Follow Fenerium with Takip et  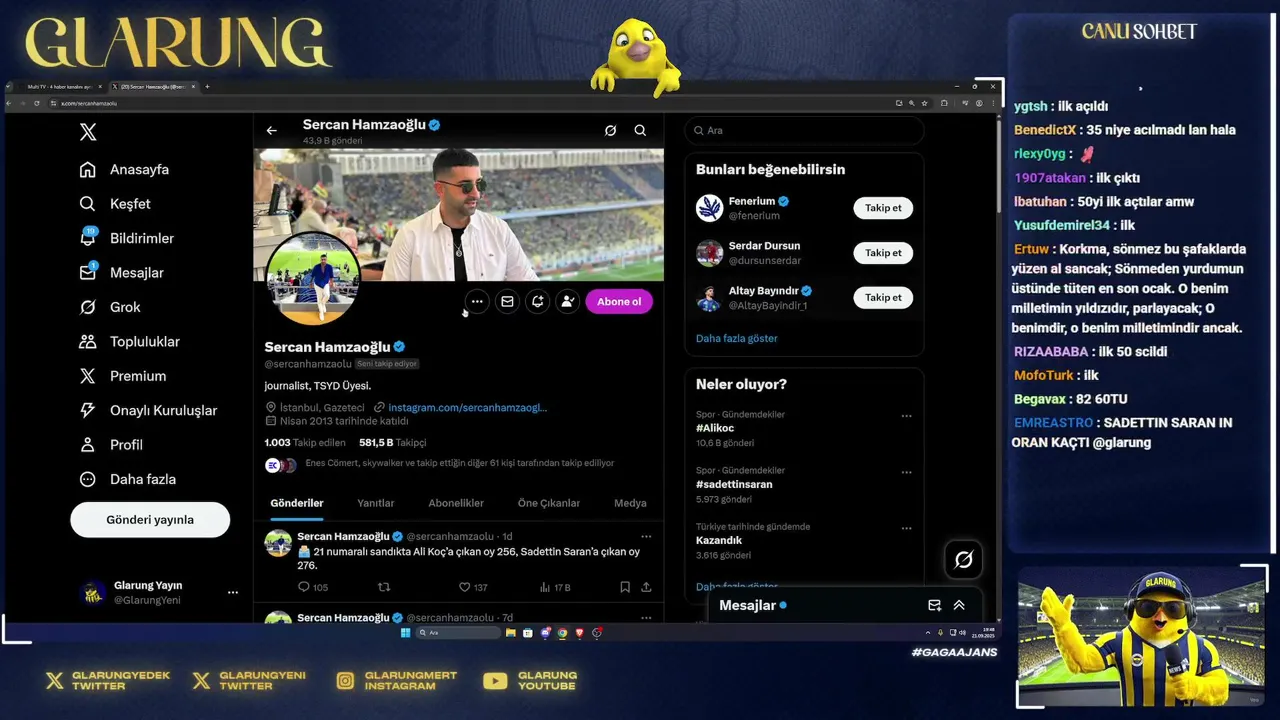point(883,208)
